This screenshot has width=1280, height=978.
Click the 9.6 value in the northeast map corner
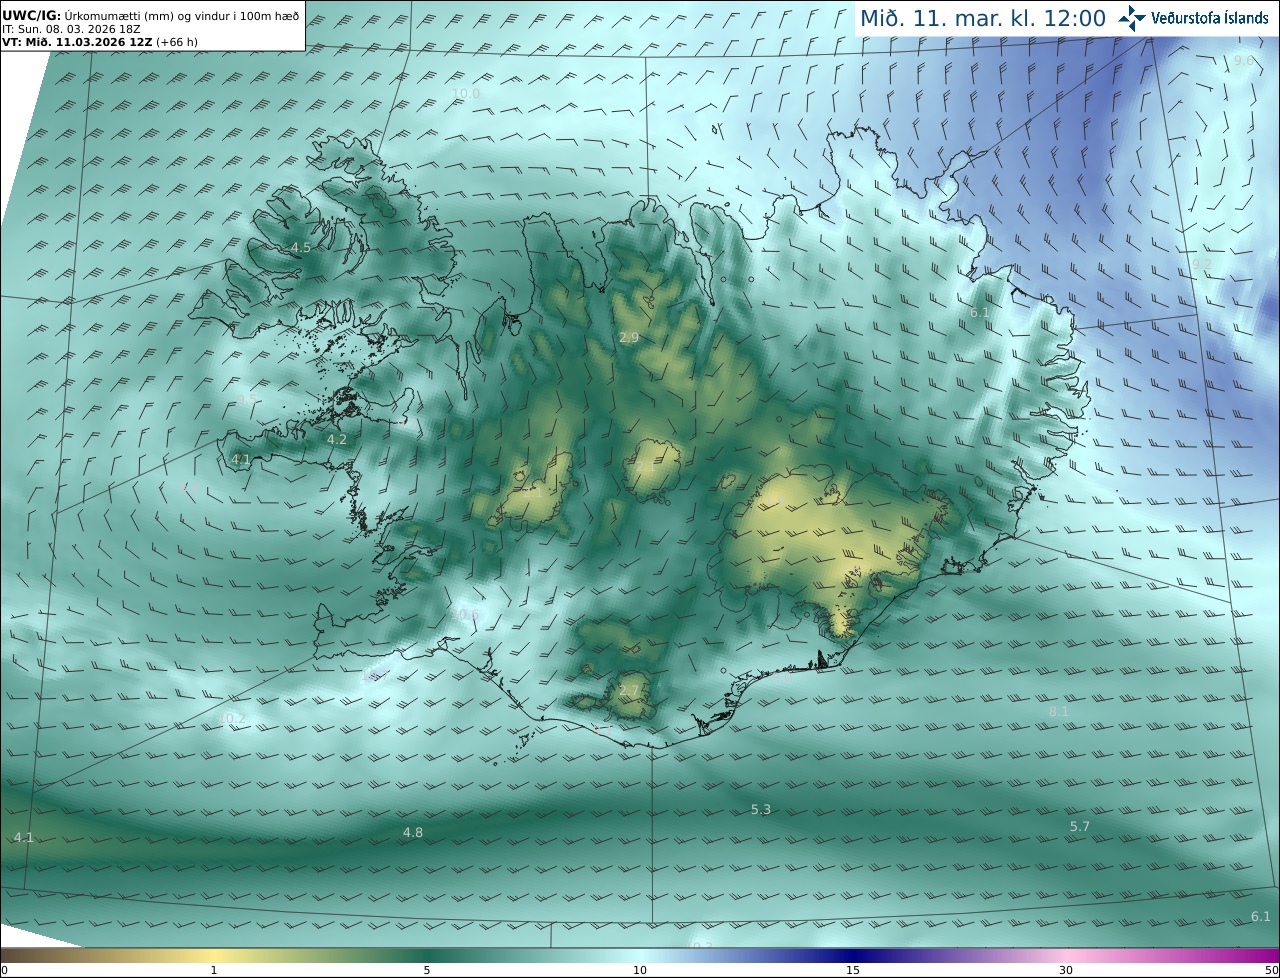pyautogui.click(x=1244, y=61)
